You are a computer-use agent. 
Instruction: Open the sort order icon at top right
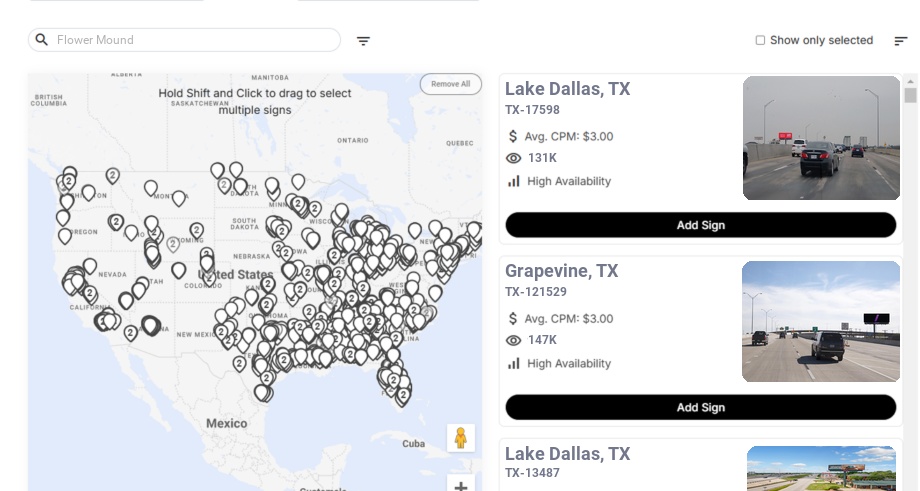click(900, 41)
